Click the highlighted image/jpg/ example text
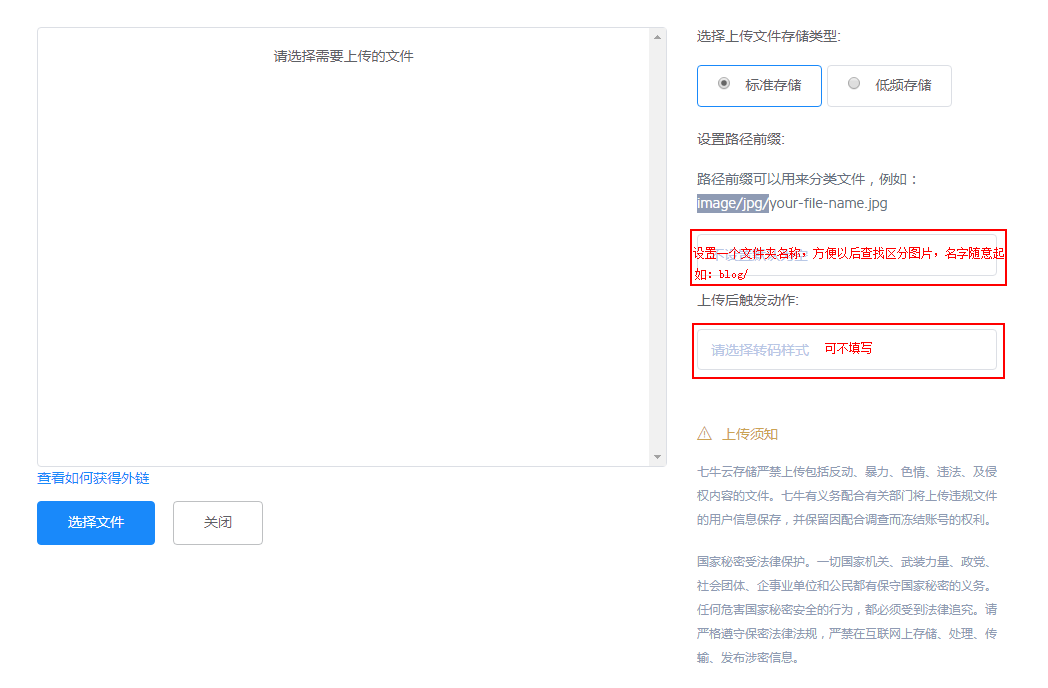Image resolution: width=1048 pixels, height=688 pixels. [733, 203]
